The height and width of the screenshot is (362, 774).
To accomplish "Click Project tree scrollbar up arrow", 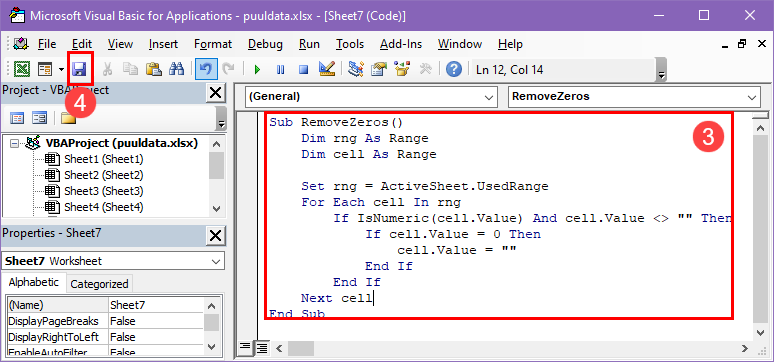I will click(216, 144).
